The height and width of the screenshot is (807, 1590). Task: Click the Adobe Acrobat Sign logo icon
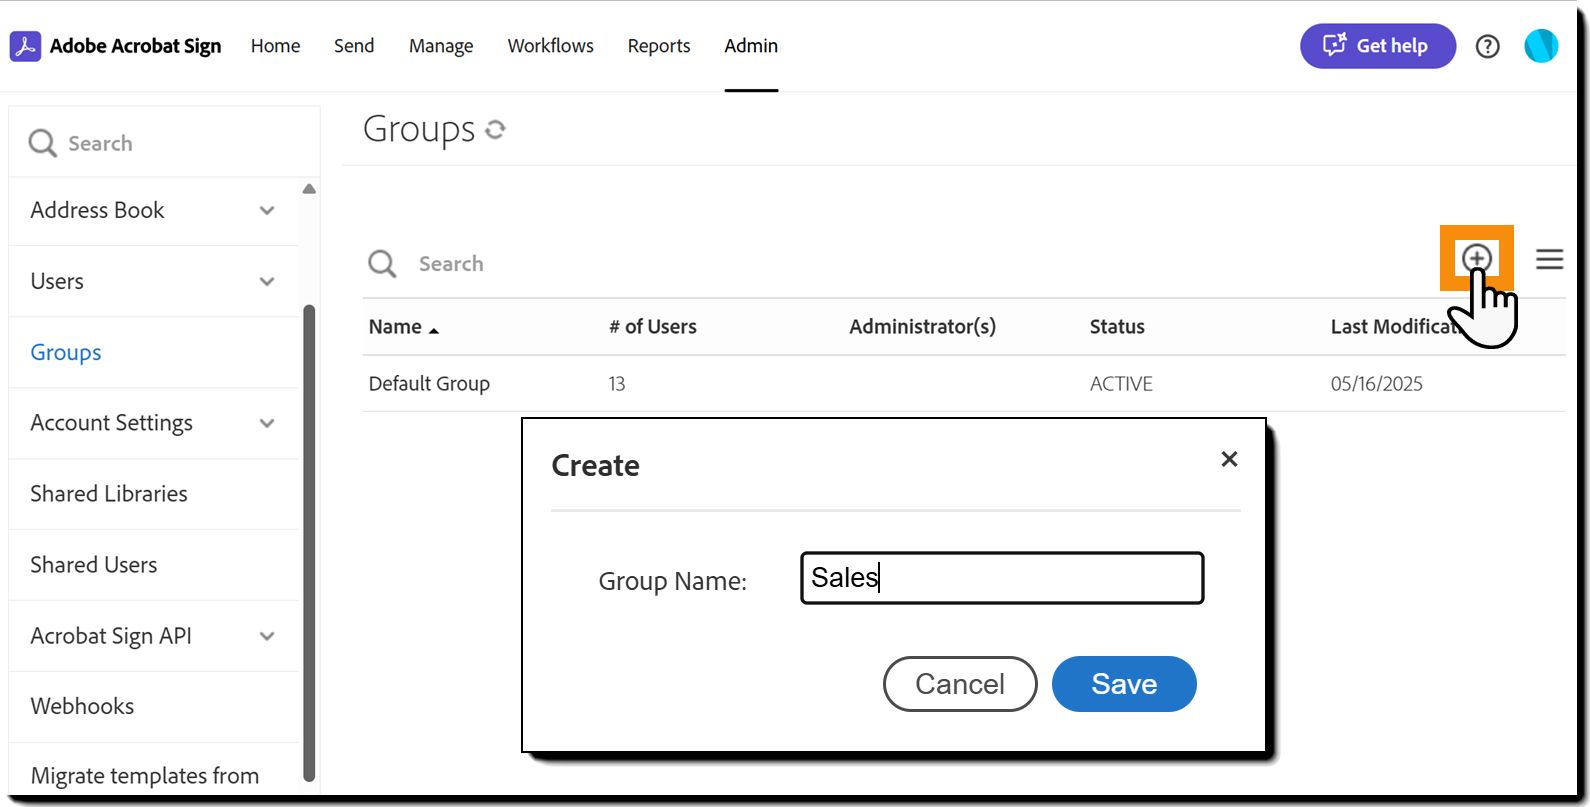pyautogui.click(x=25, y=46)
